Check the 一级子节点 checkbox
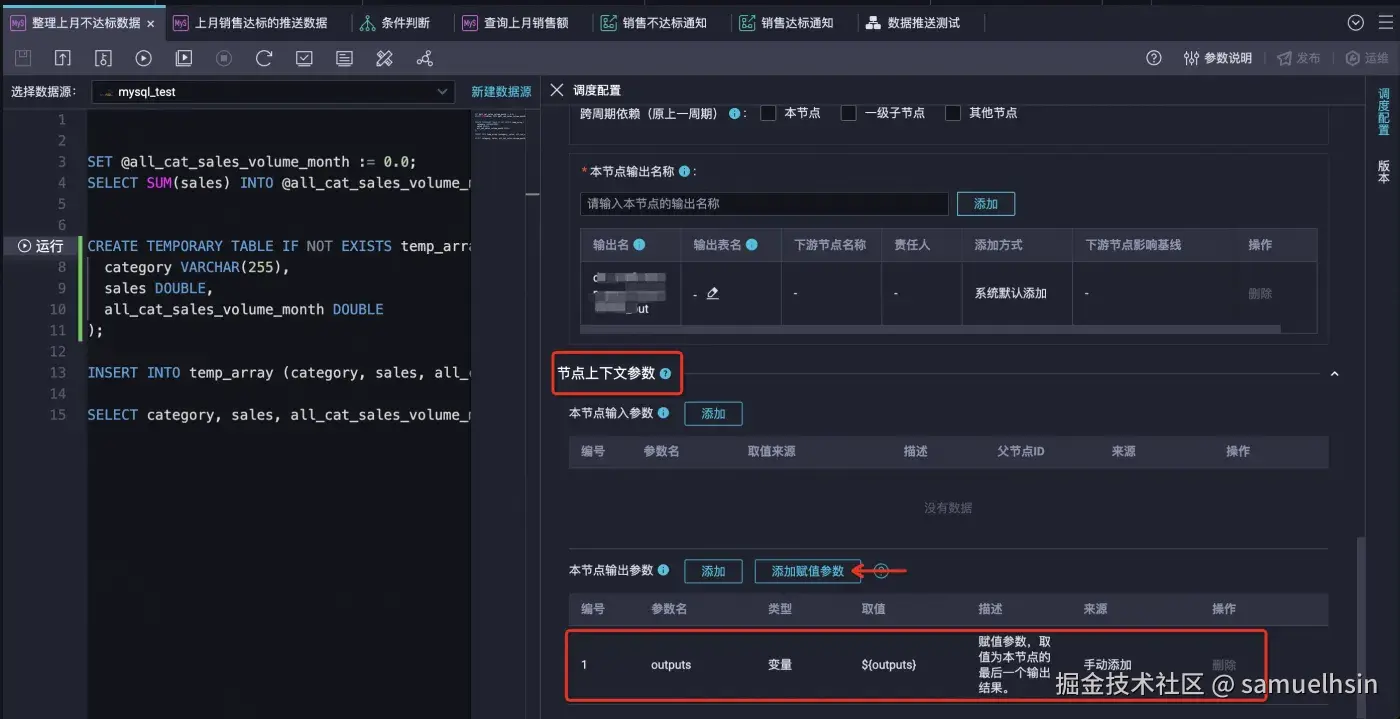This screenshot has width=1400, height=719. point(848,113)
